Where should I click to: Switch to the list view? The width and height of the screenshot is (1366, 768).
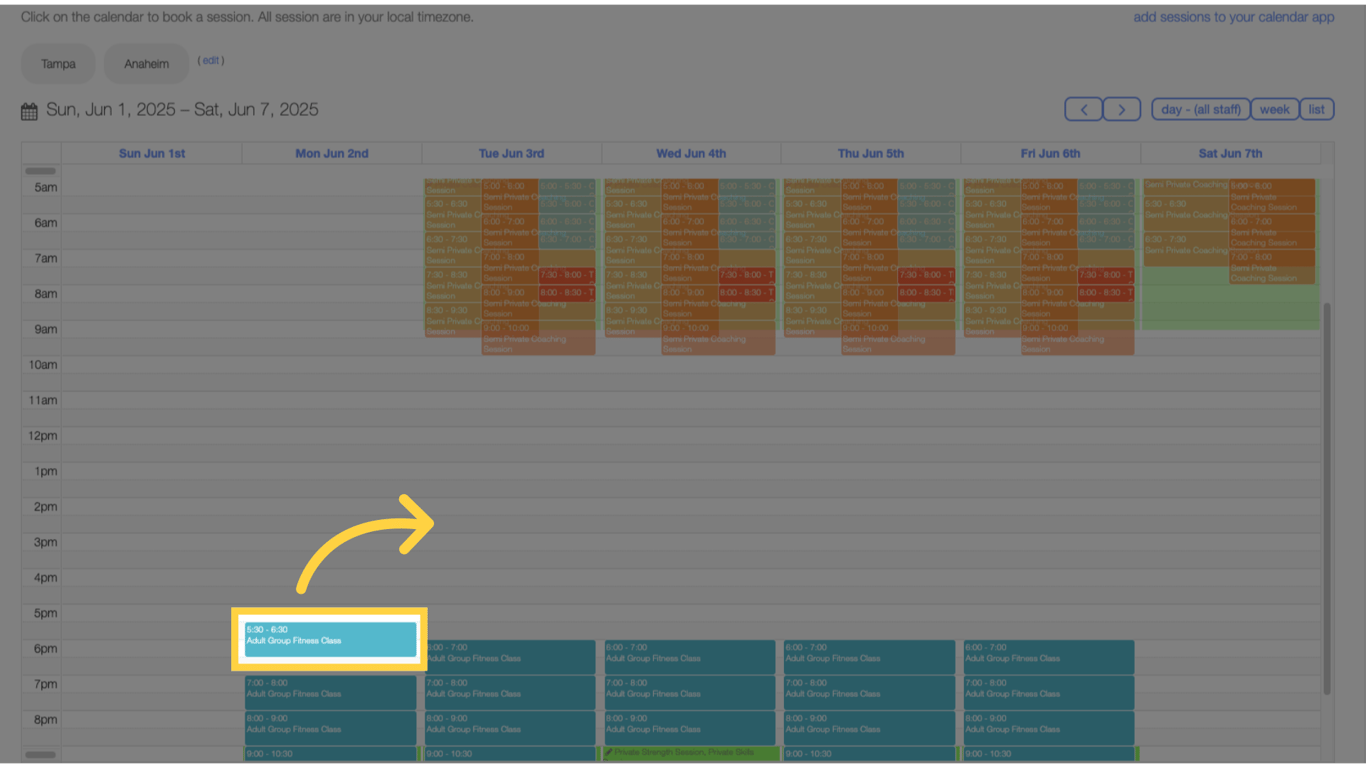[x=1317, y=108]
